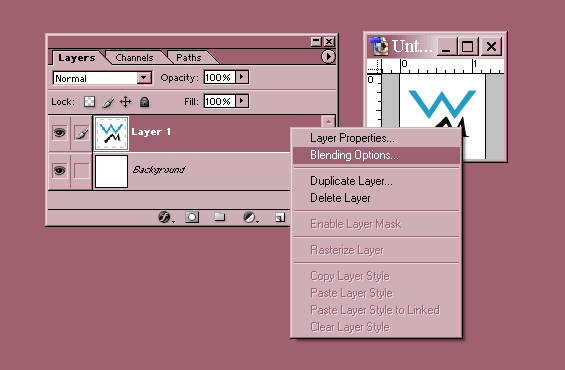
Task: Toggle lock position move icon
Action: [125, 102]
